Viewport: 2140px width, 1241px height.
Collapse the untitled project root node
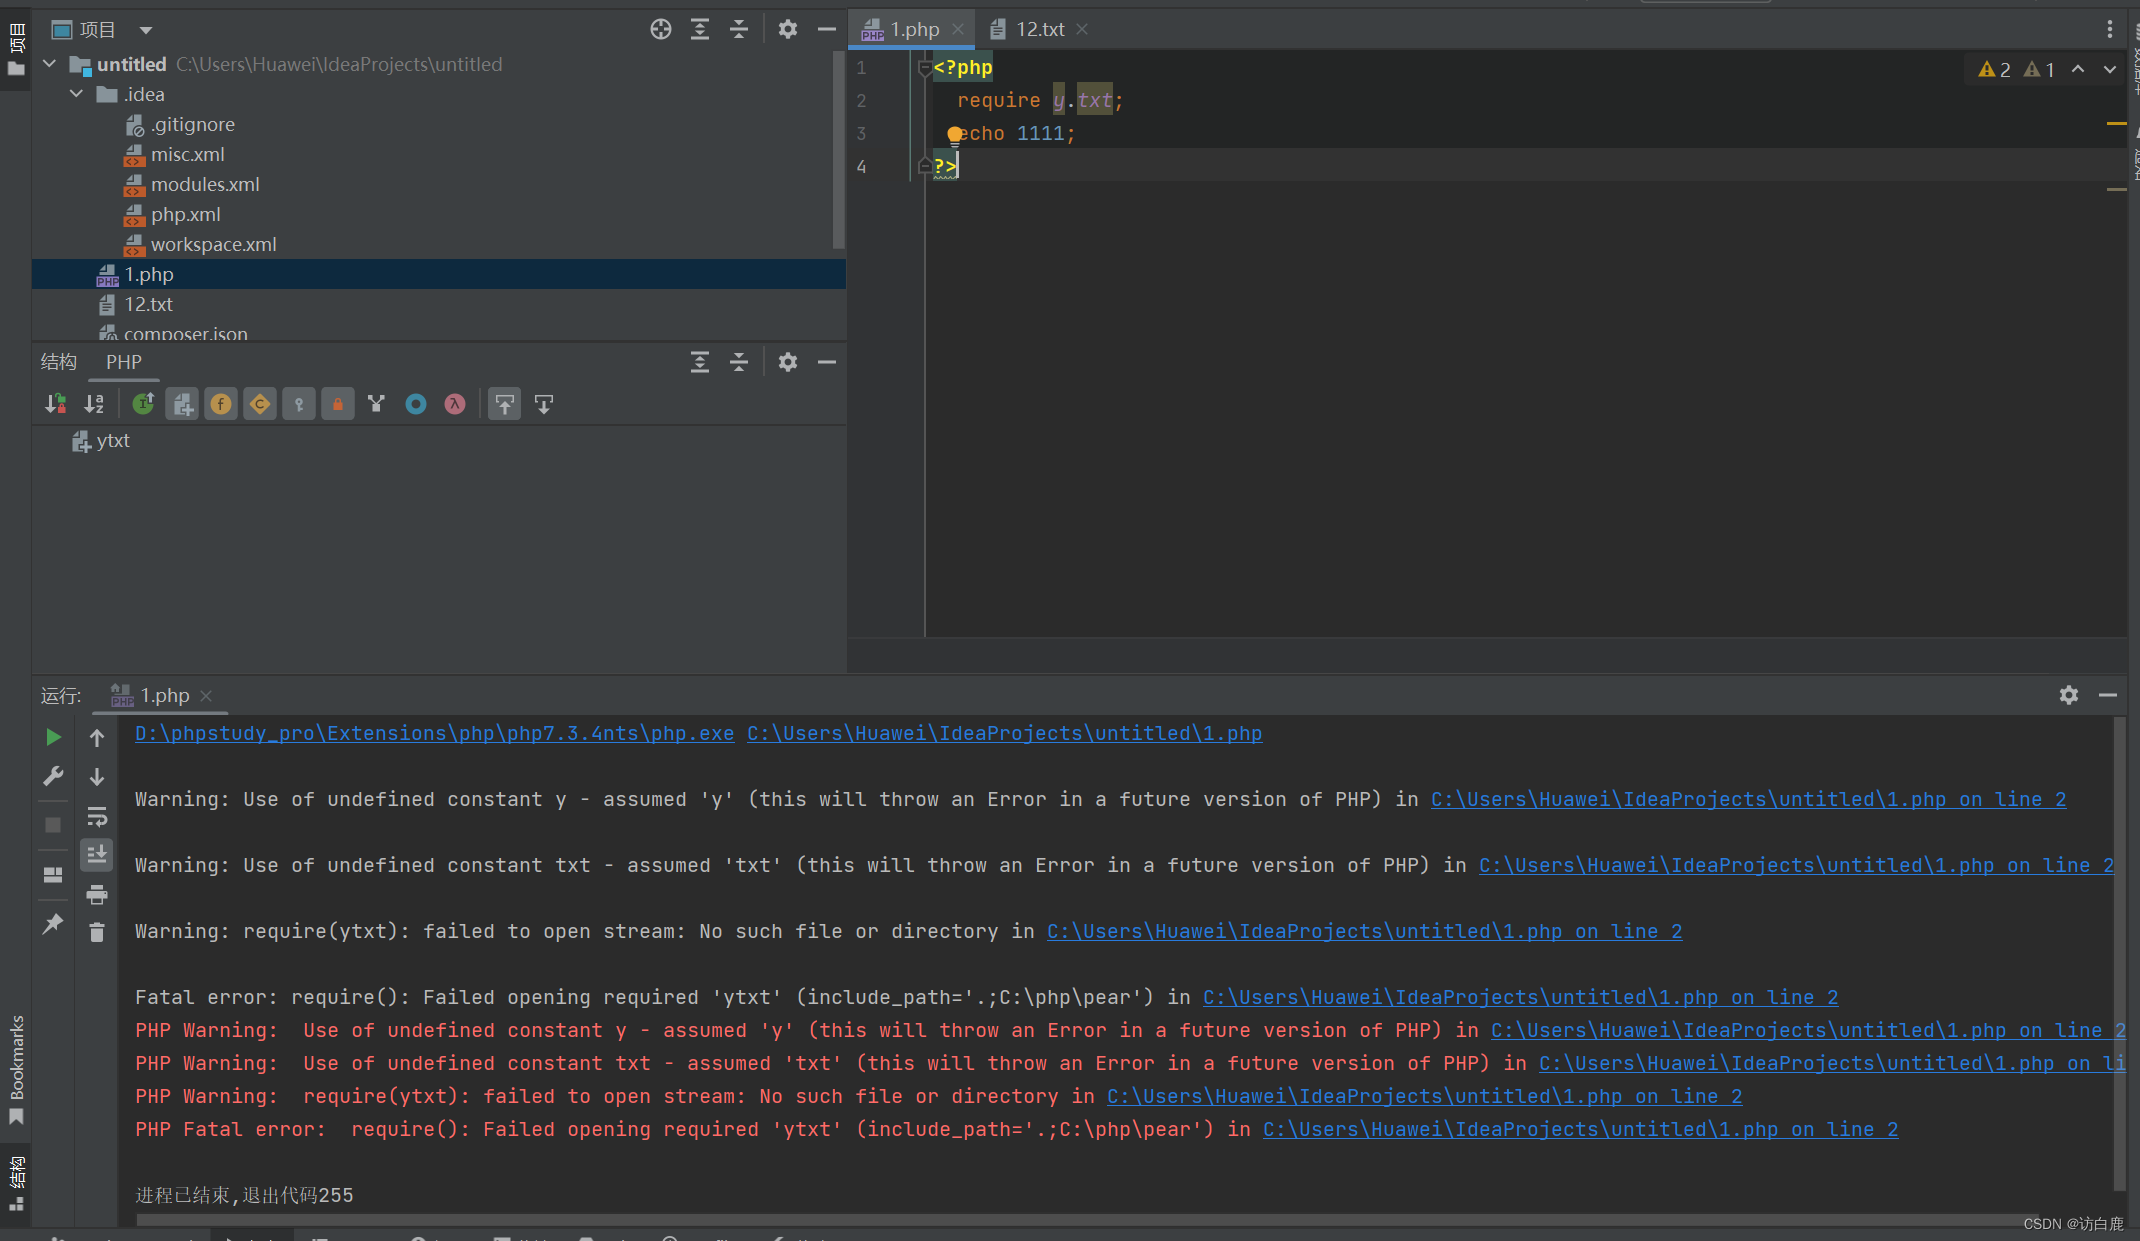[50, 64]
